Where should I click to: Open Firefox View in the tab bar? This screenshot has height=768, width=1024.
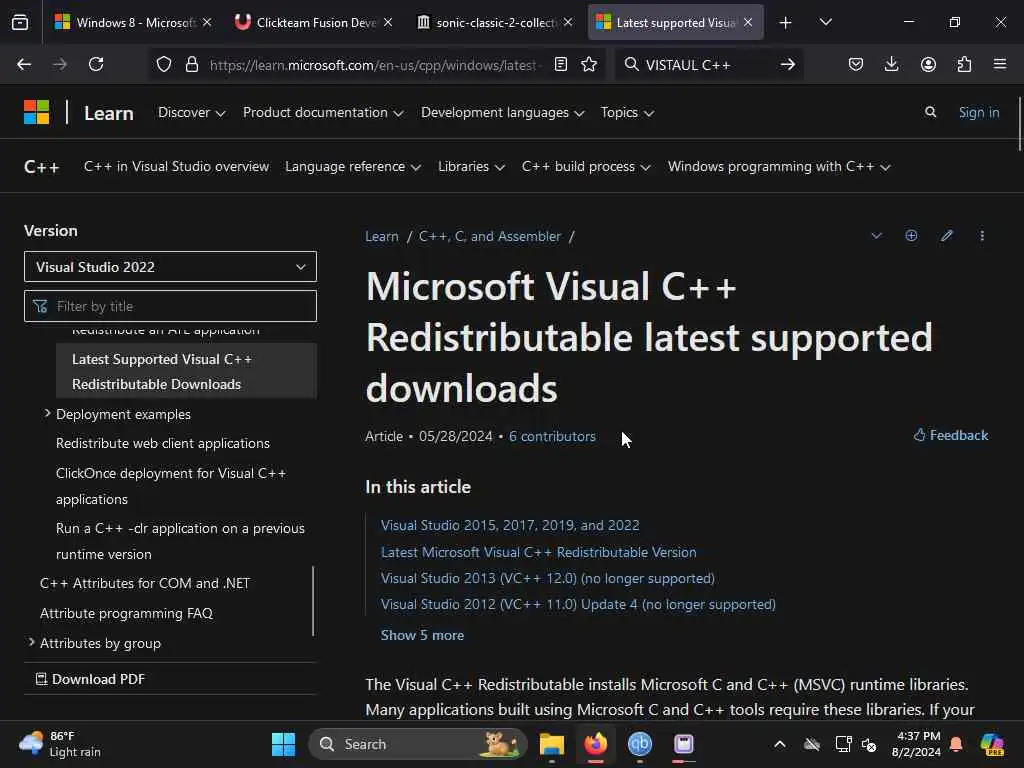(x=20, y=22)
